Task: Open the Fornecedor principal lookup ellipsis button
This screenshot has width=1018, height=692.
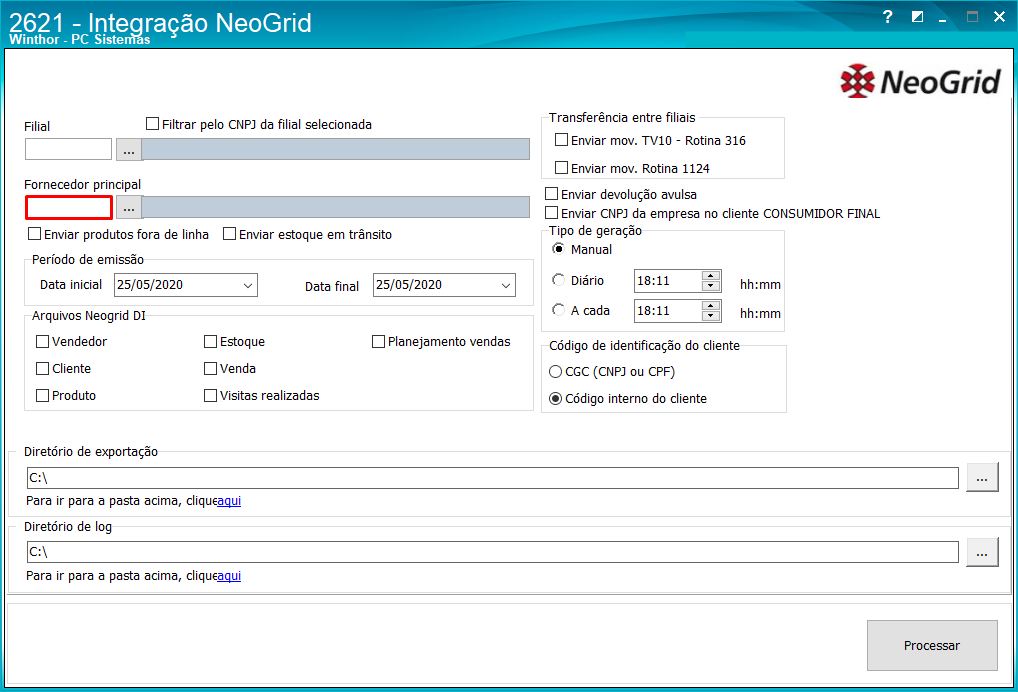Action: pyautogui.click(x=129, y=207)
